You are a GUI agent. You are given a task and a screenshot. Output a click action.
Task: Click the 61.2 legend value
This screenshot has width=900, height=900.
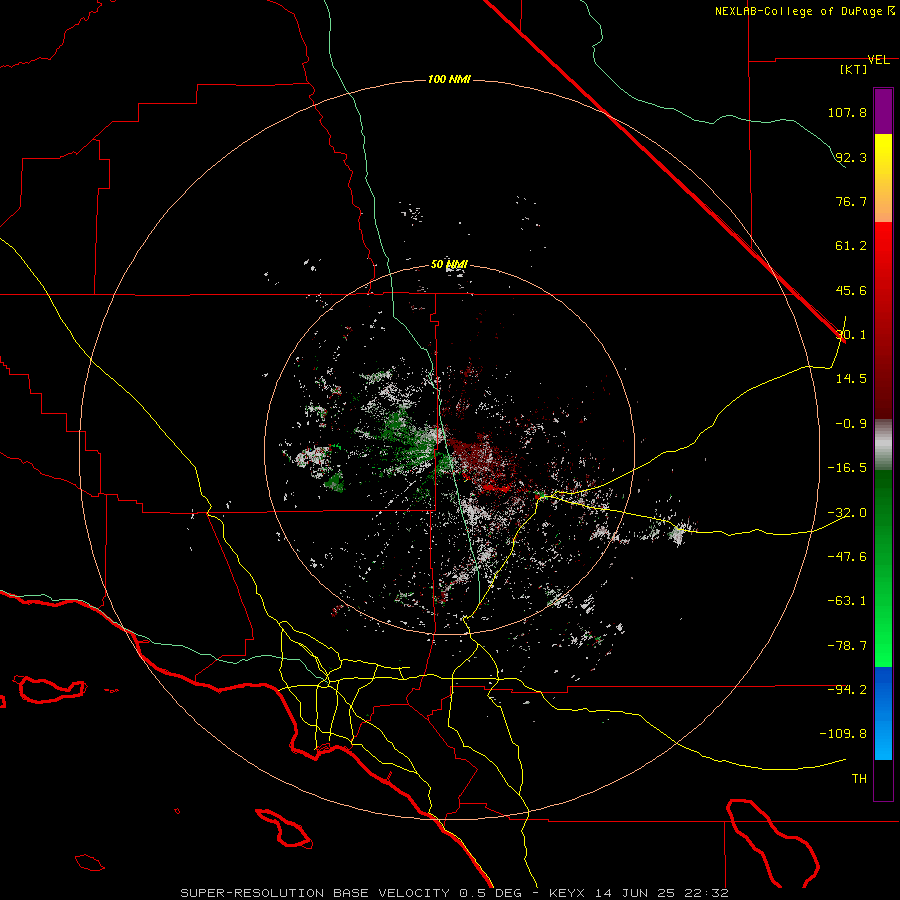tap(851, 246)
